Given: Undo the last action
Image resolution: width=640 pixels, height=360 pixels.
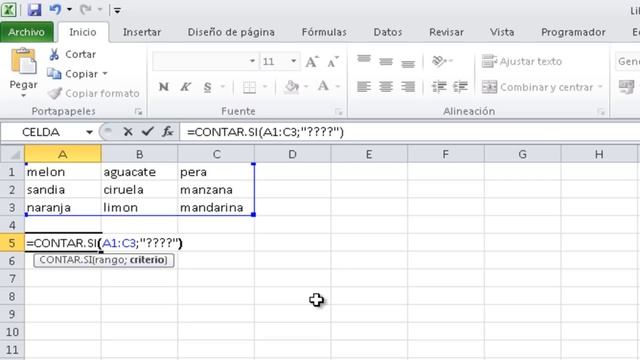Looking at the screenshot, I should tap(55, 9).
